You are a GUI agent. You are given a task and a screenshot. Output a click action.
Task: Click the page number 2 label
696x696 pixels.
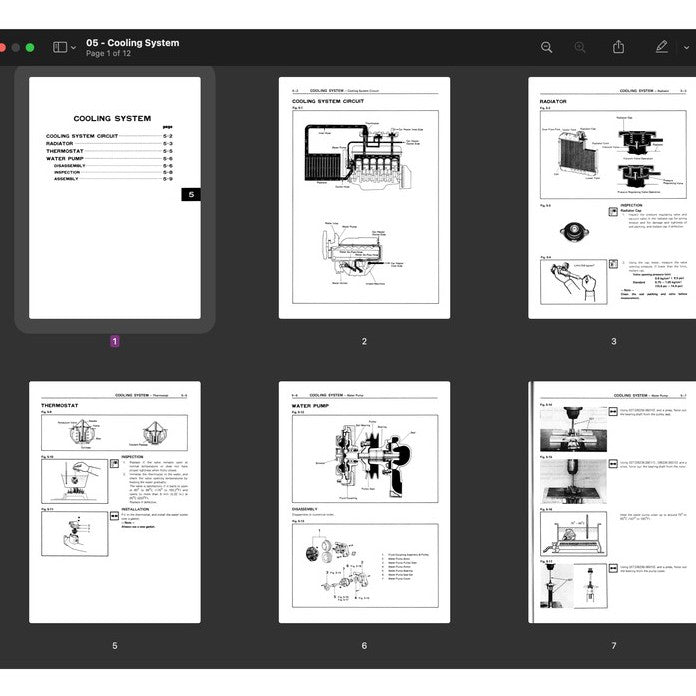point(364,341)
